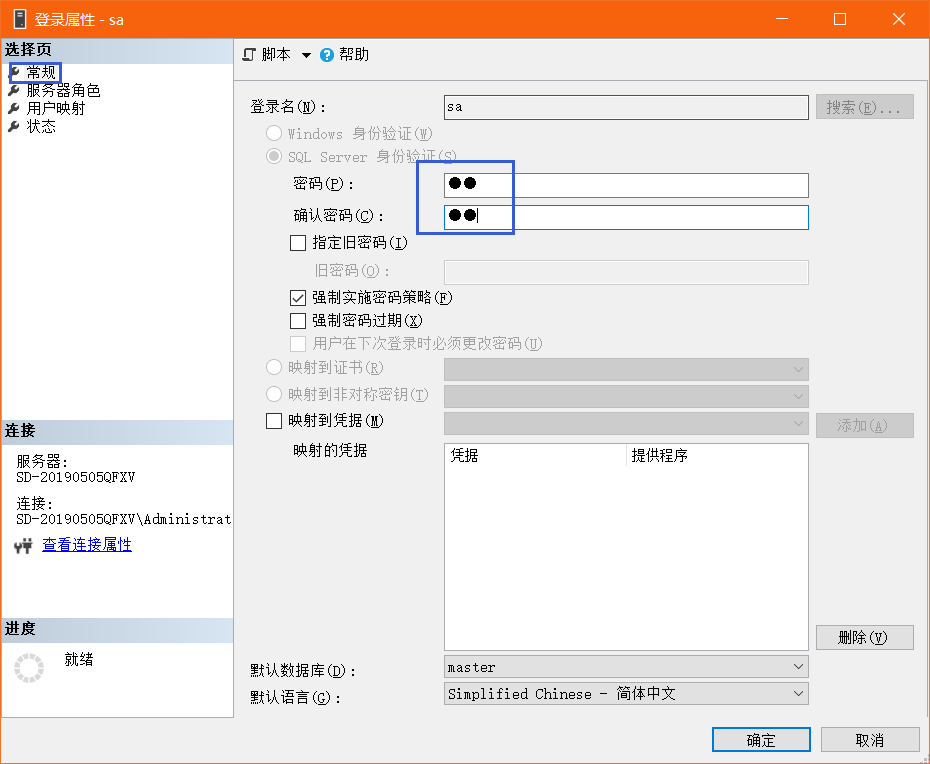930x764 pixels.
Task: Click wrench icon beside 常规
Action: (14, 73)
